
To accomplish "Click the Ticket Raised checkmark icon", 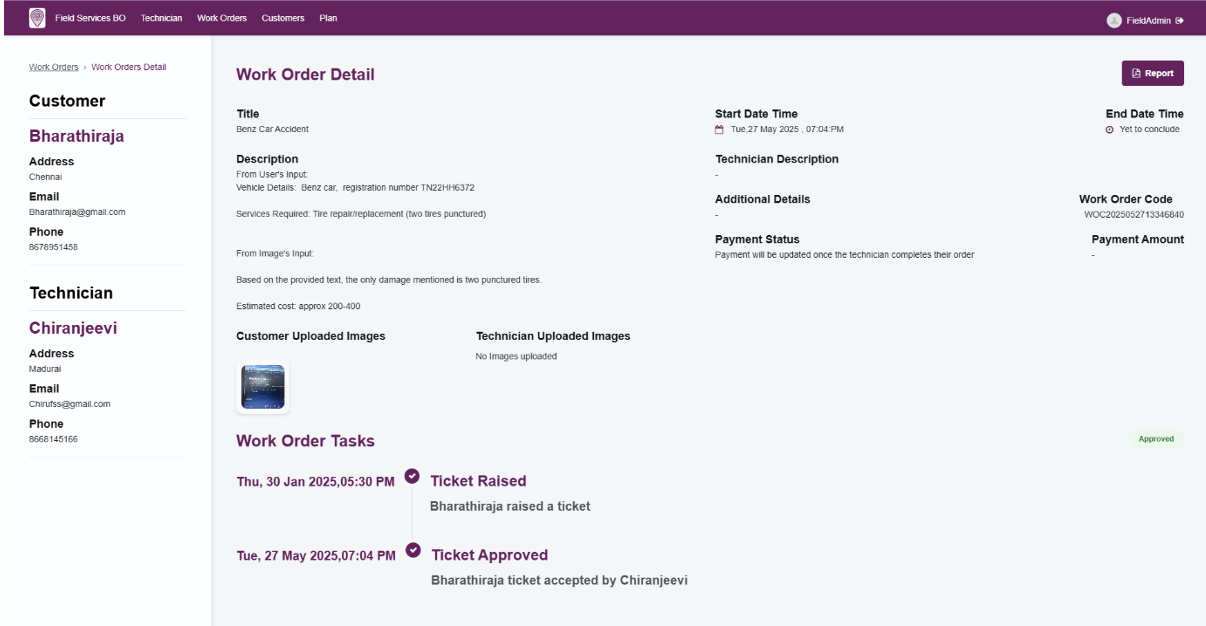I will [411, 476].
